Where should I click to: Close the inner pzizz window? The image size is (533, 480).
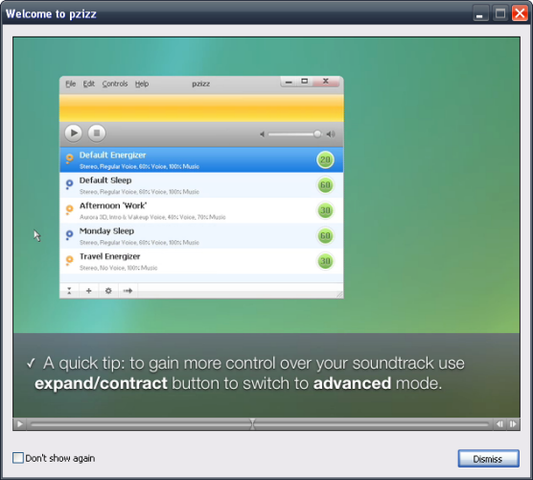326,81
